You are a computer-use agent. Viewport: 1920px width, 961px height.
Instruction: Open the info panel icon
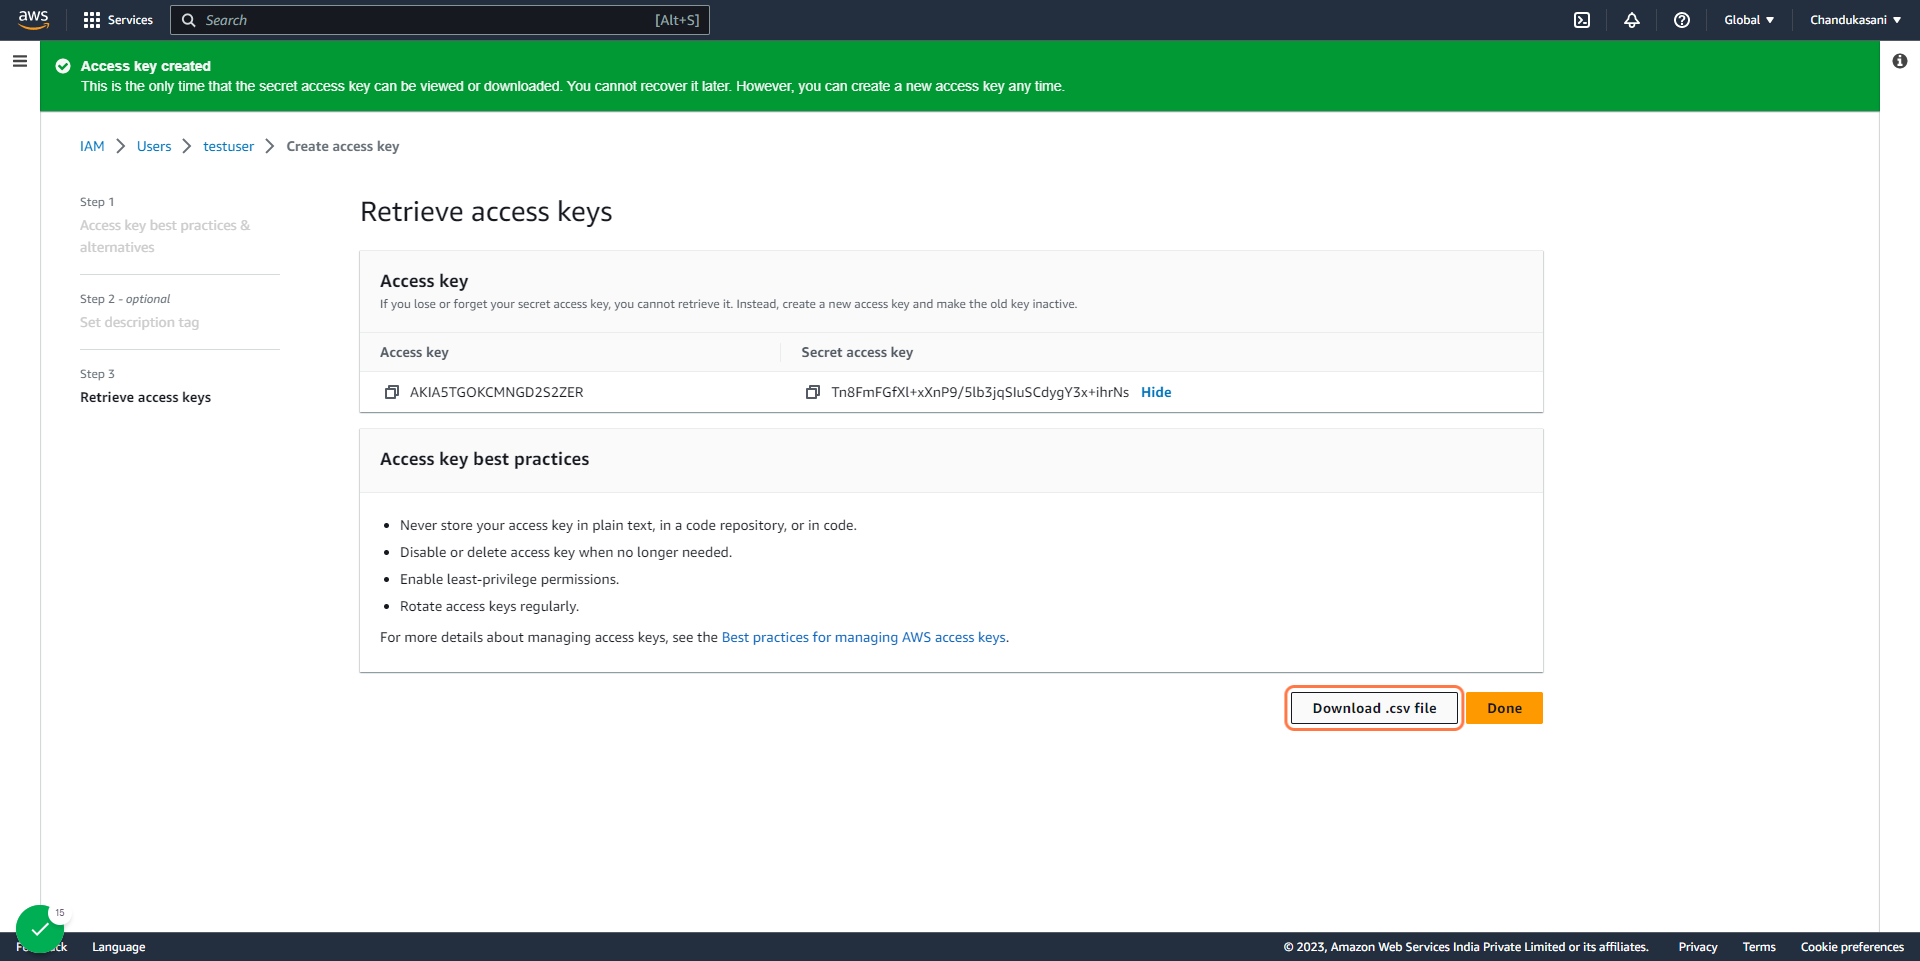[x=1900, y=61]
